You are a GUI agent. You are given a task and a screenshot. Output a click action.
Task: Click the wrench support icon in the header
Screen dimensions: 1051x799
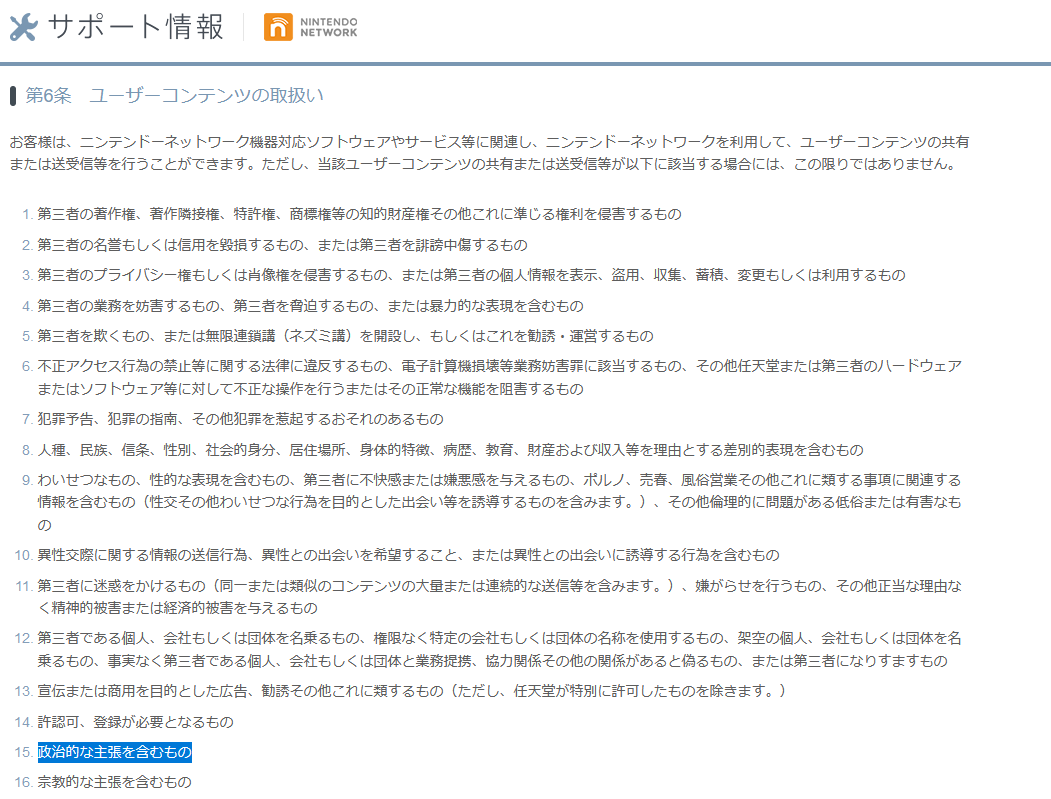24,27
